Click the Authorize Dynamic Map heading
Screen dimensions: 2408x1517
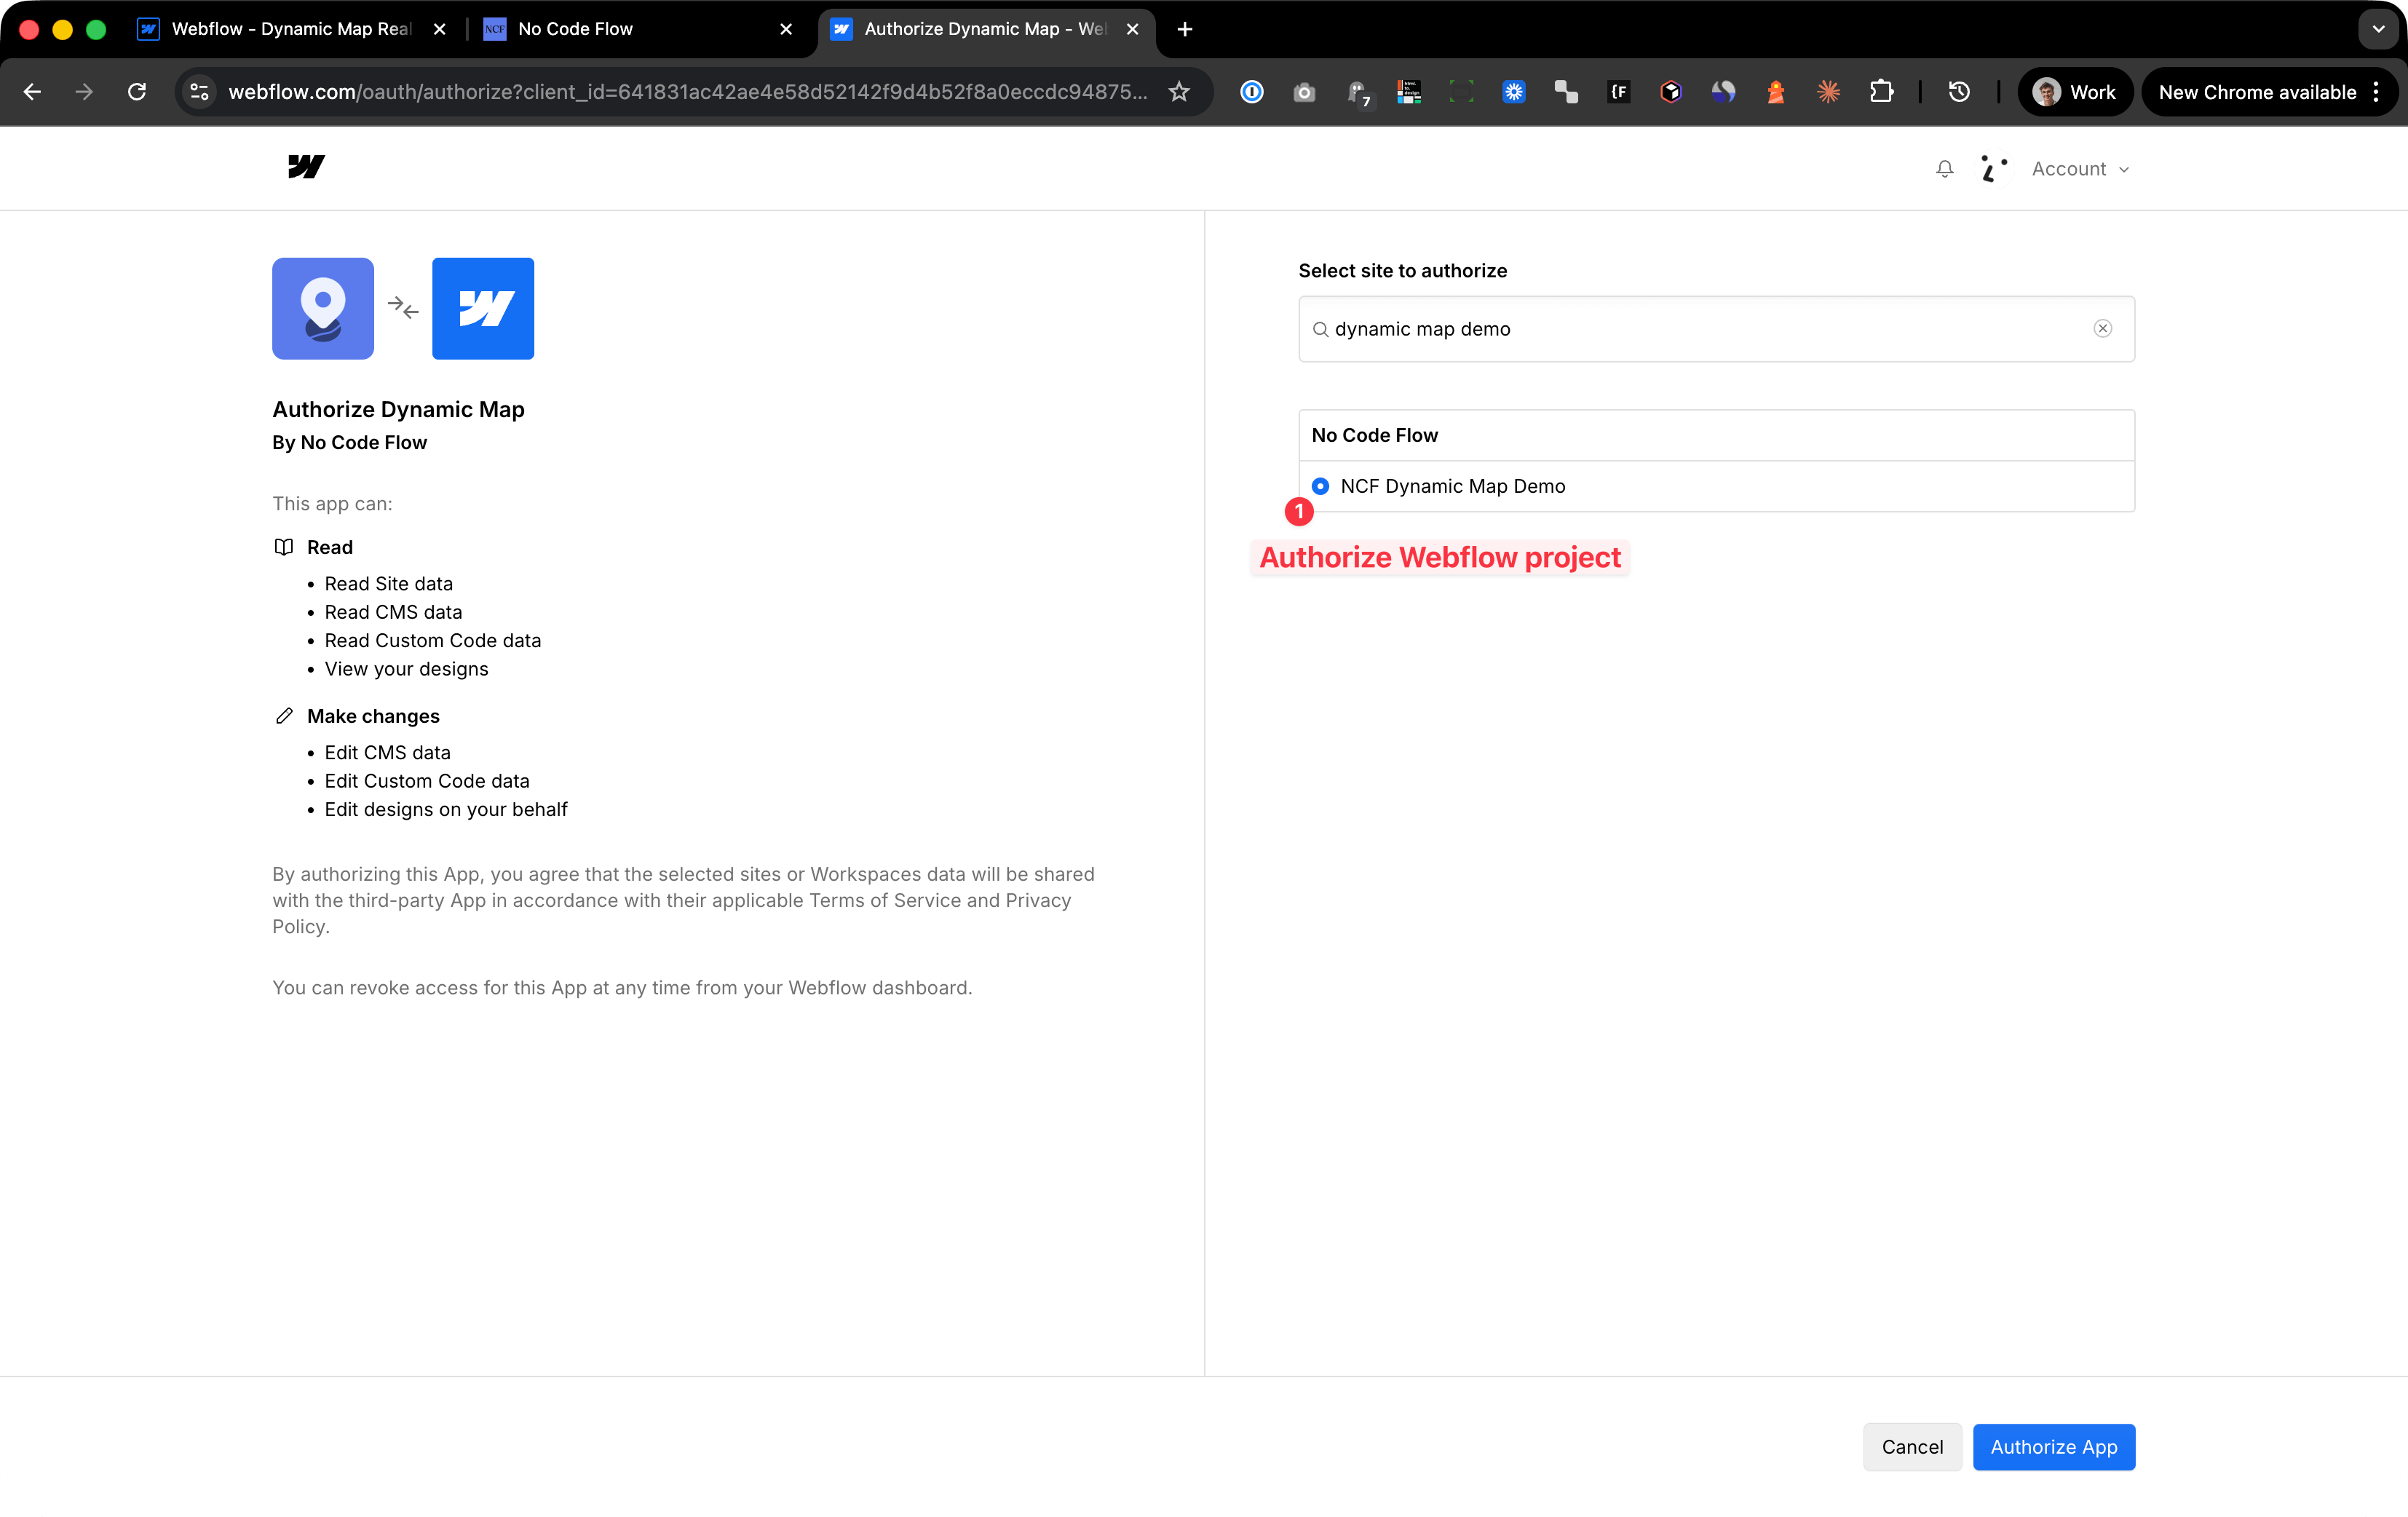coord(398,409)
